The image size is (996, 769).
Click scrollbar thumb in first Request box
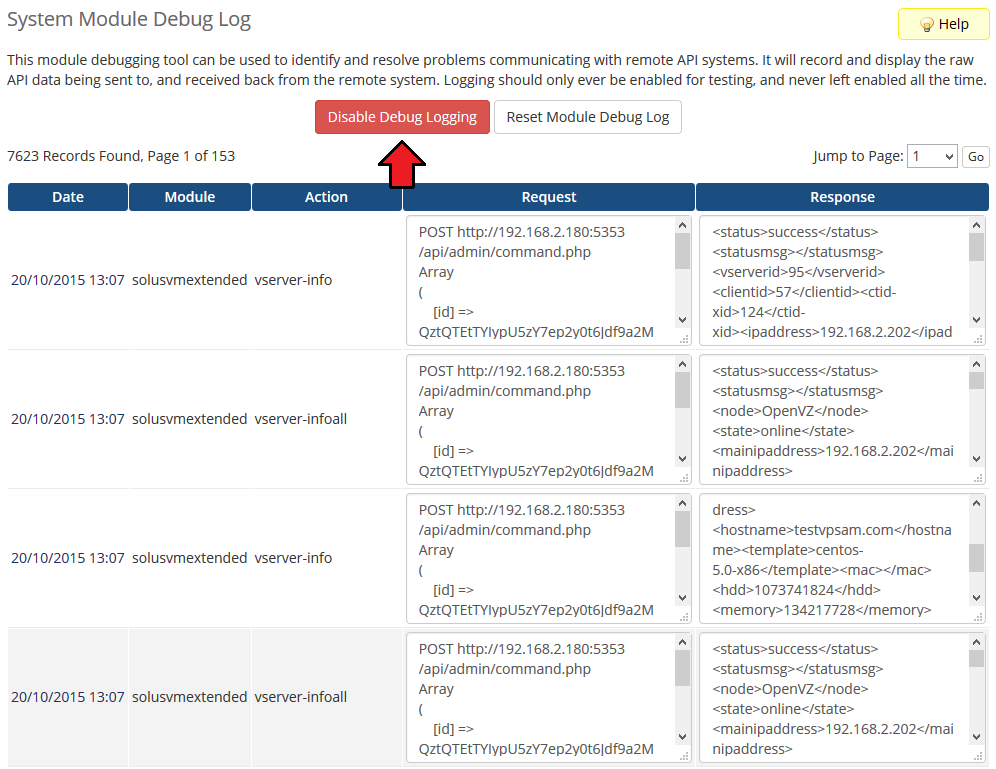point(682,251)
